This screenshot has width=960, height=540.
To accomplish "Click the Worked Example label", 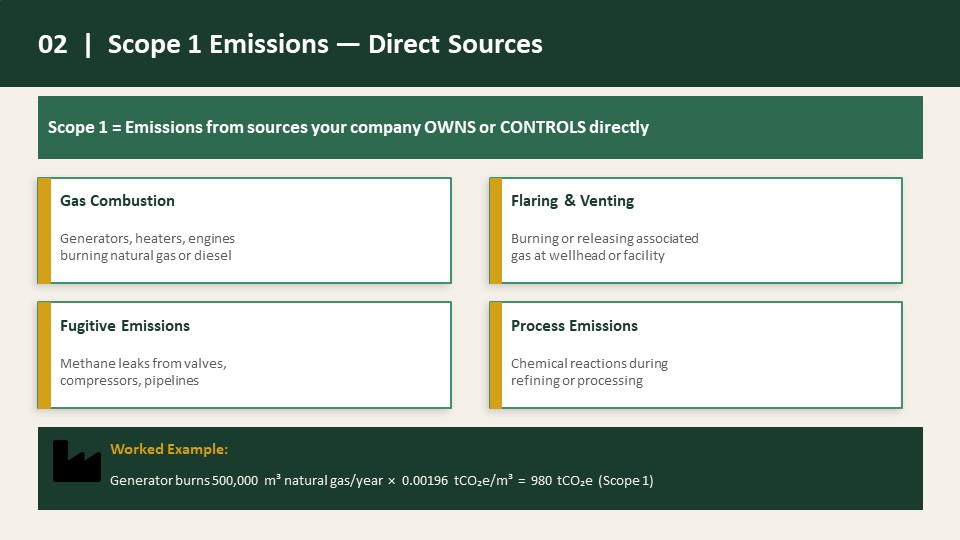I will click(x=169, y=449).
